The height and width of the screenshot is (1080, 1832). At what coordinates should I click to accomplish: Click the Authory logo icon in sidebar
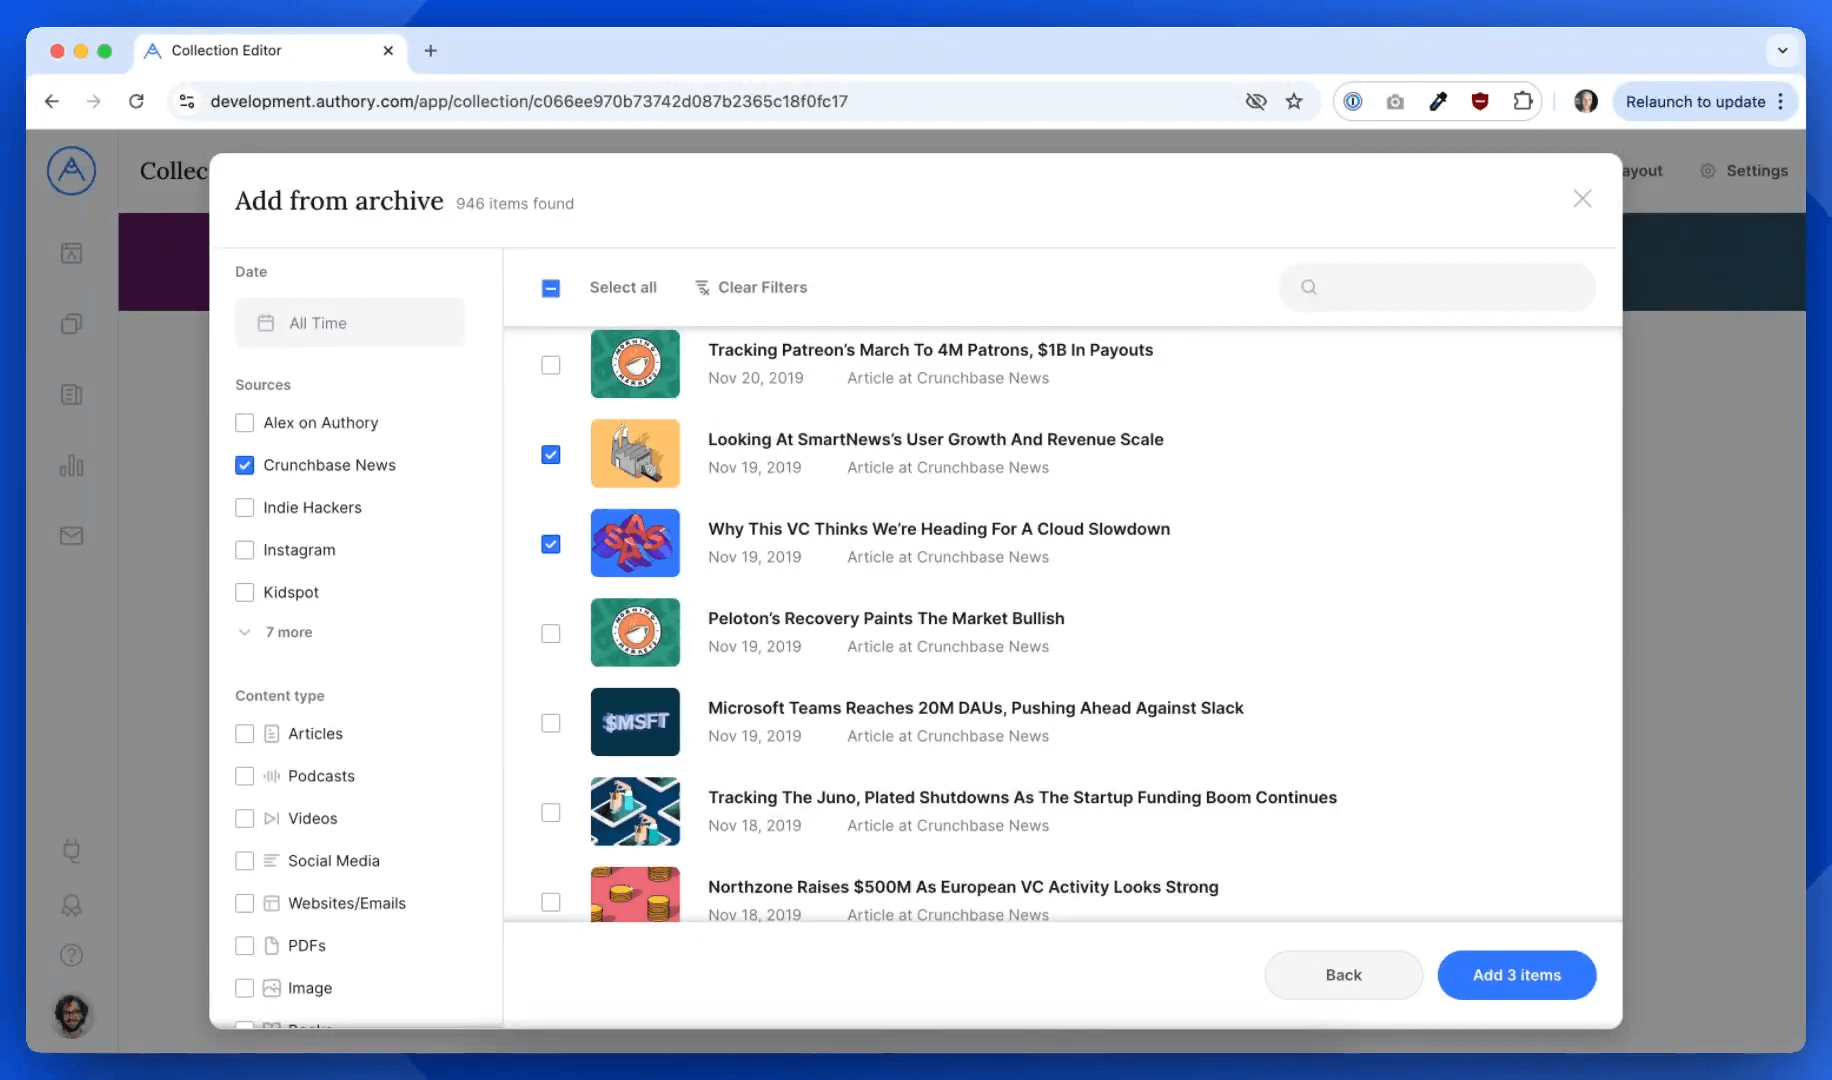(x=71, y=171)
